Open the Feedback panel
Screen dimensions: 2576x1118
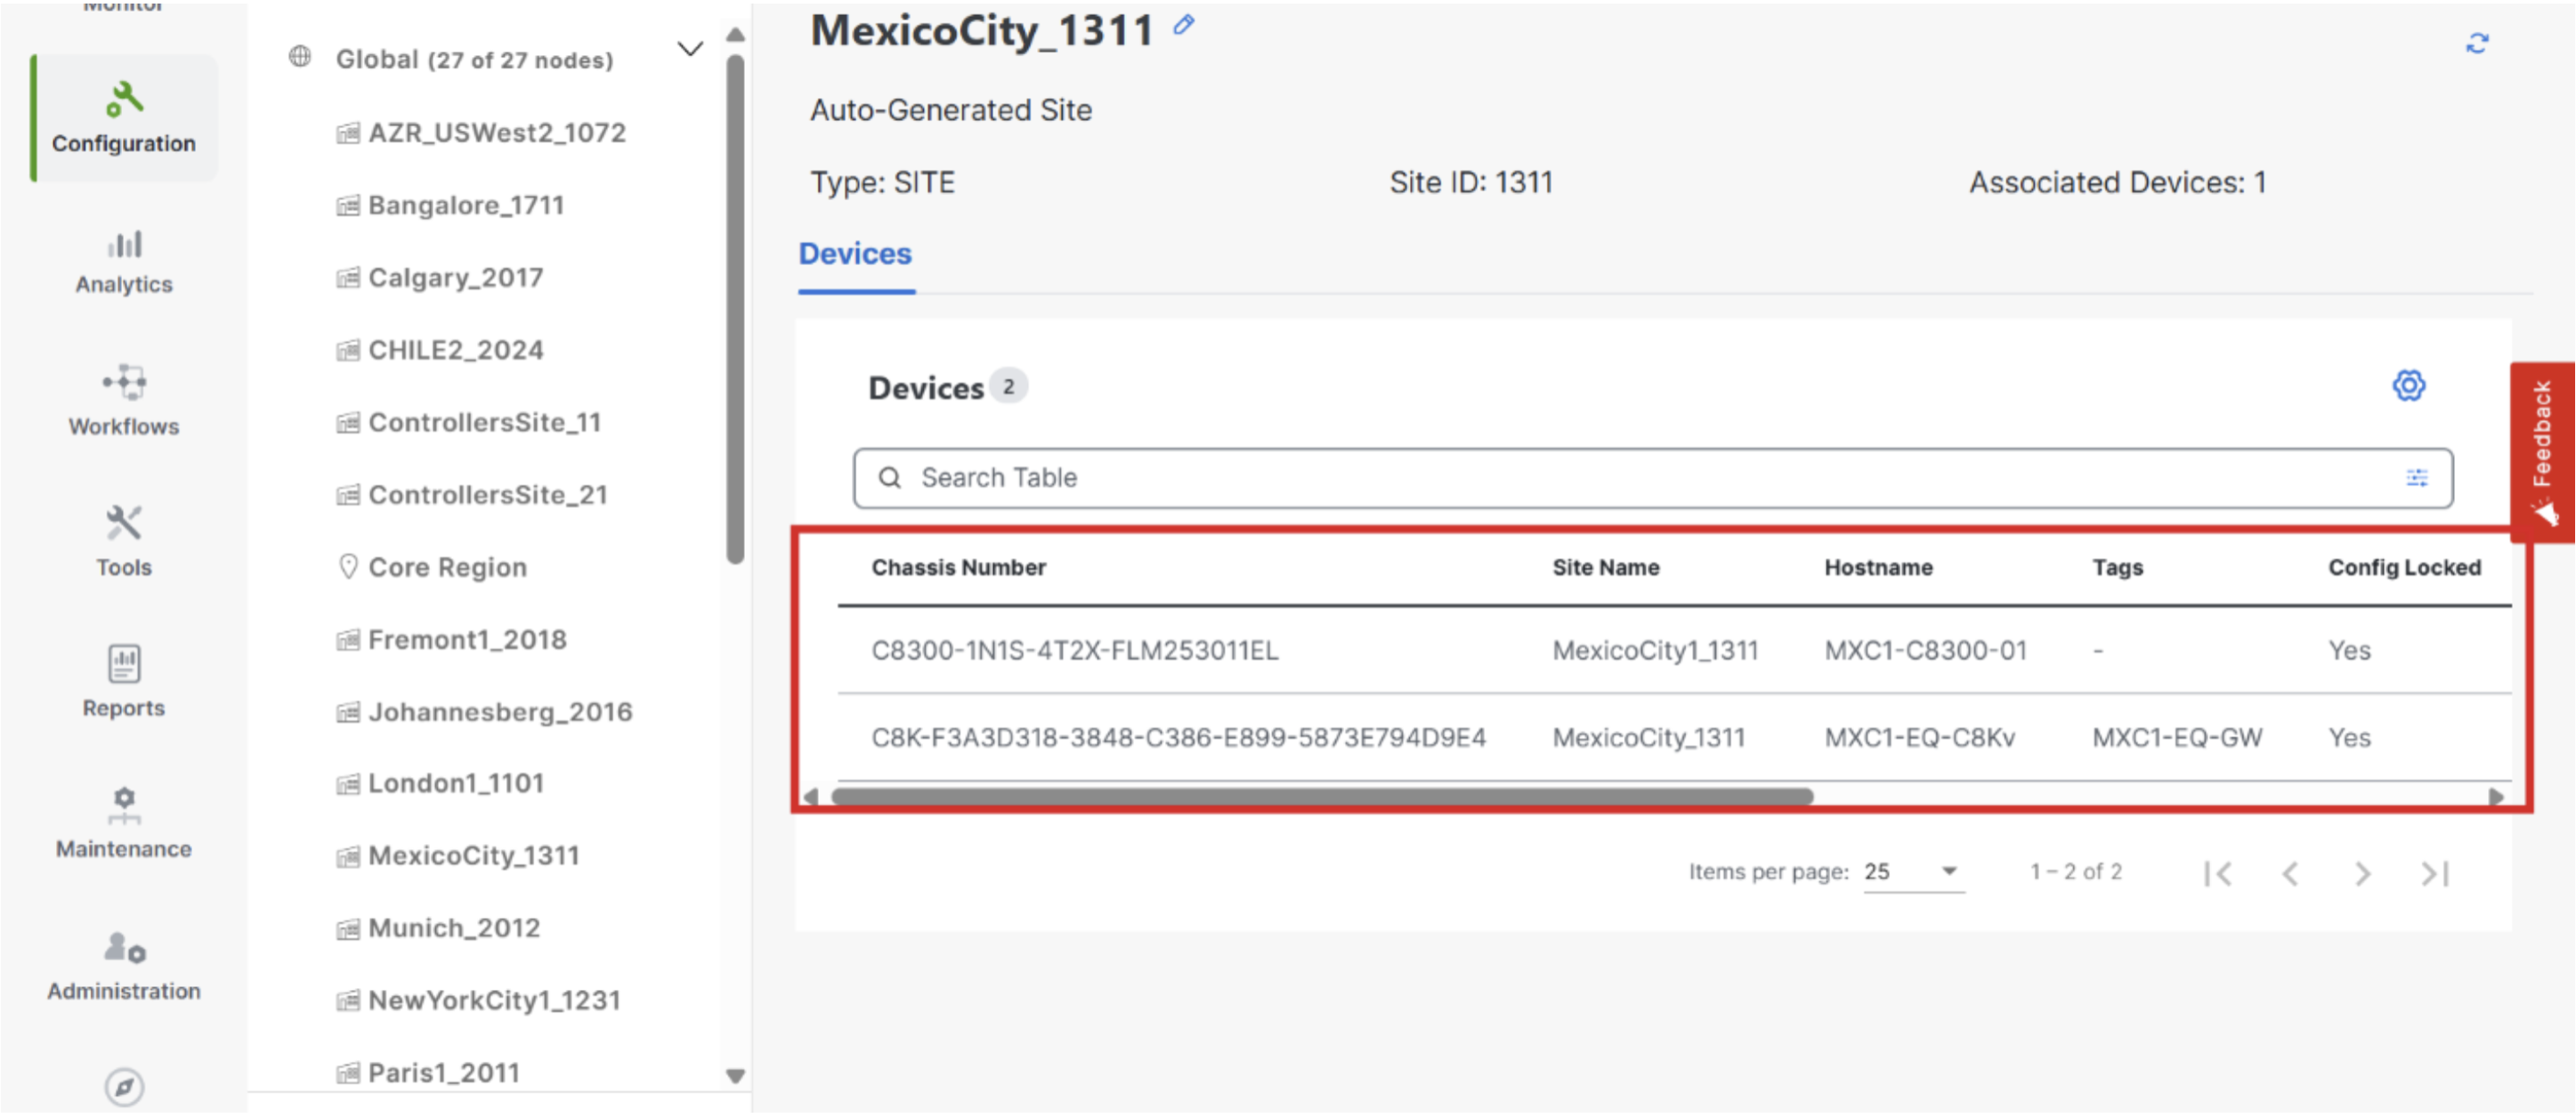[x=2541, y=452]
